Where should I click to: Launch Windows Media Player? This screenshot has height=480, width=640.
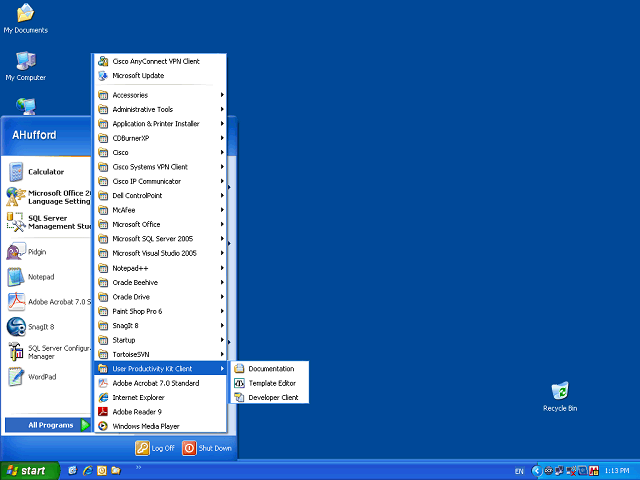(160, 426)
